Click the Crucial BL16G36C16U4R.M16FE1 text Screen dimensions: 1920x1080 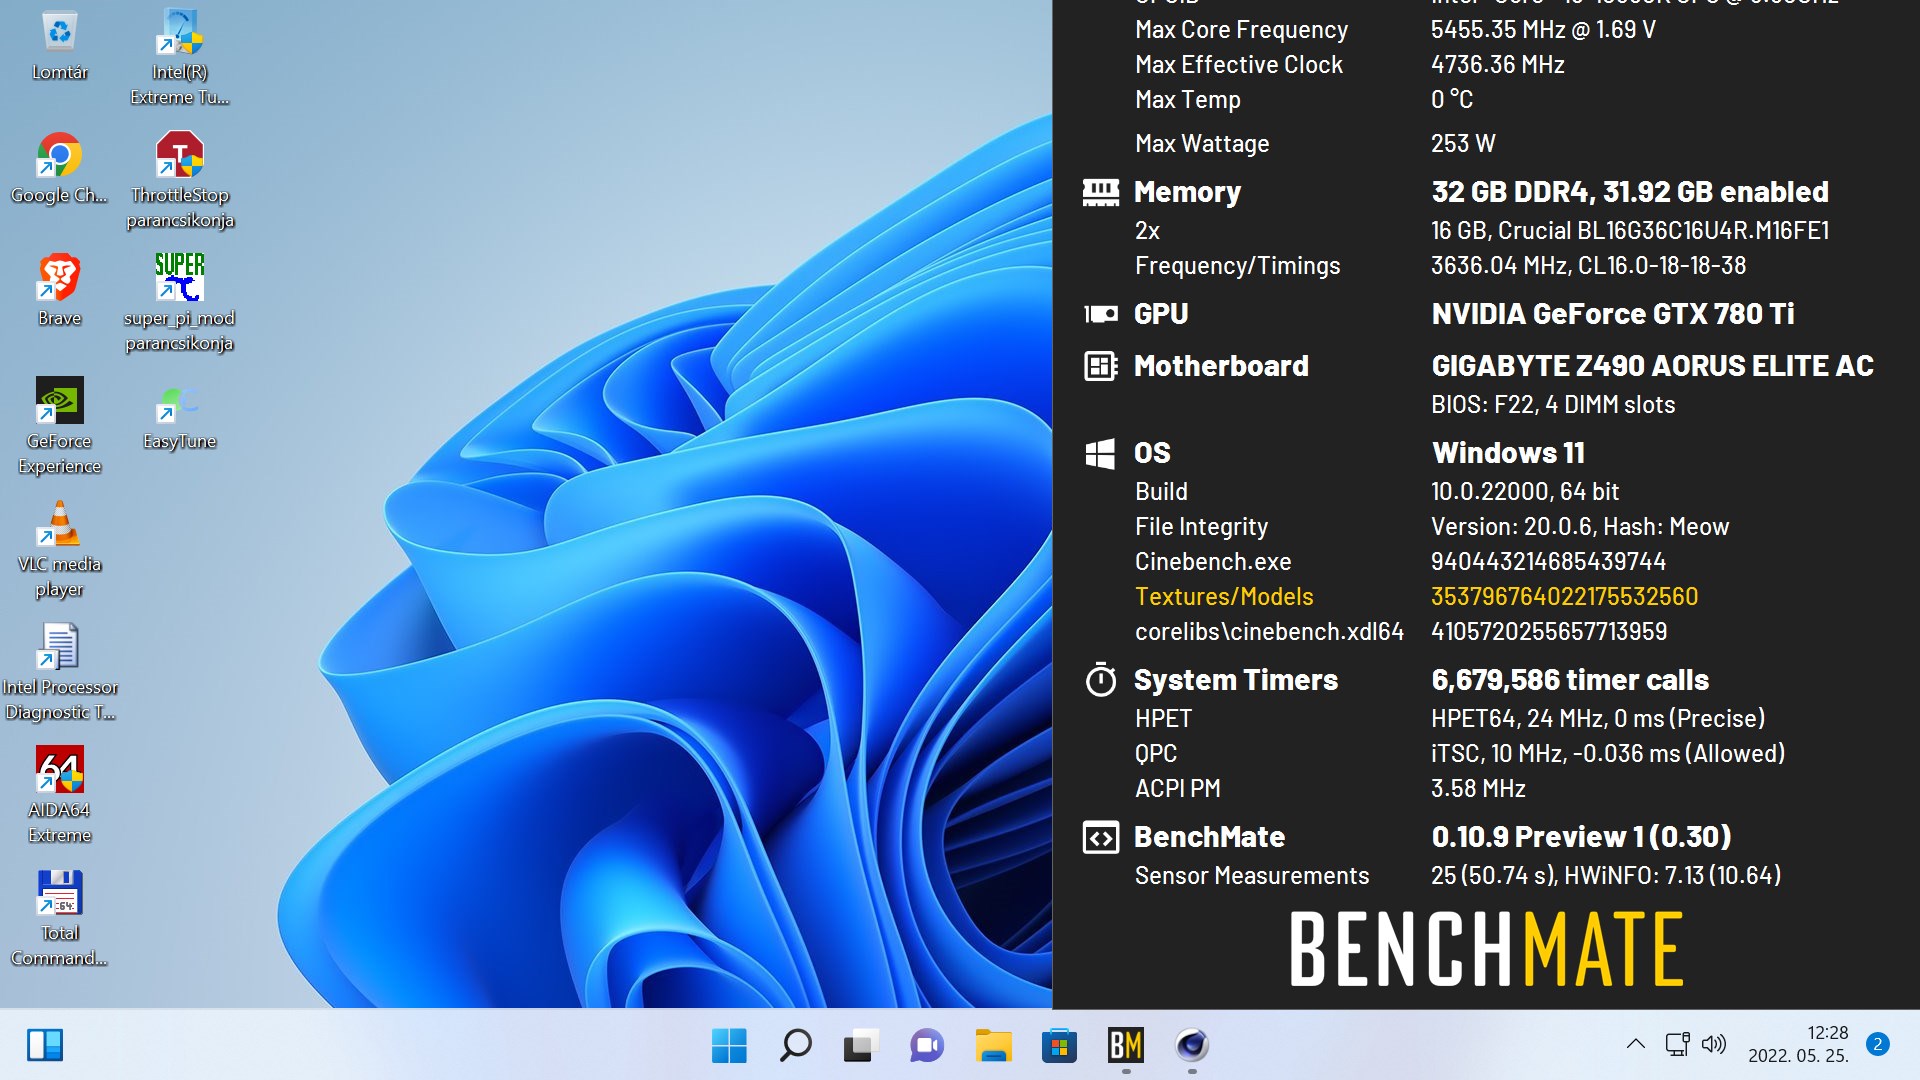tap(1630, 231)
